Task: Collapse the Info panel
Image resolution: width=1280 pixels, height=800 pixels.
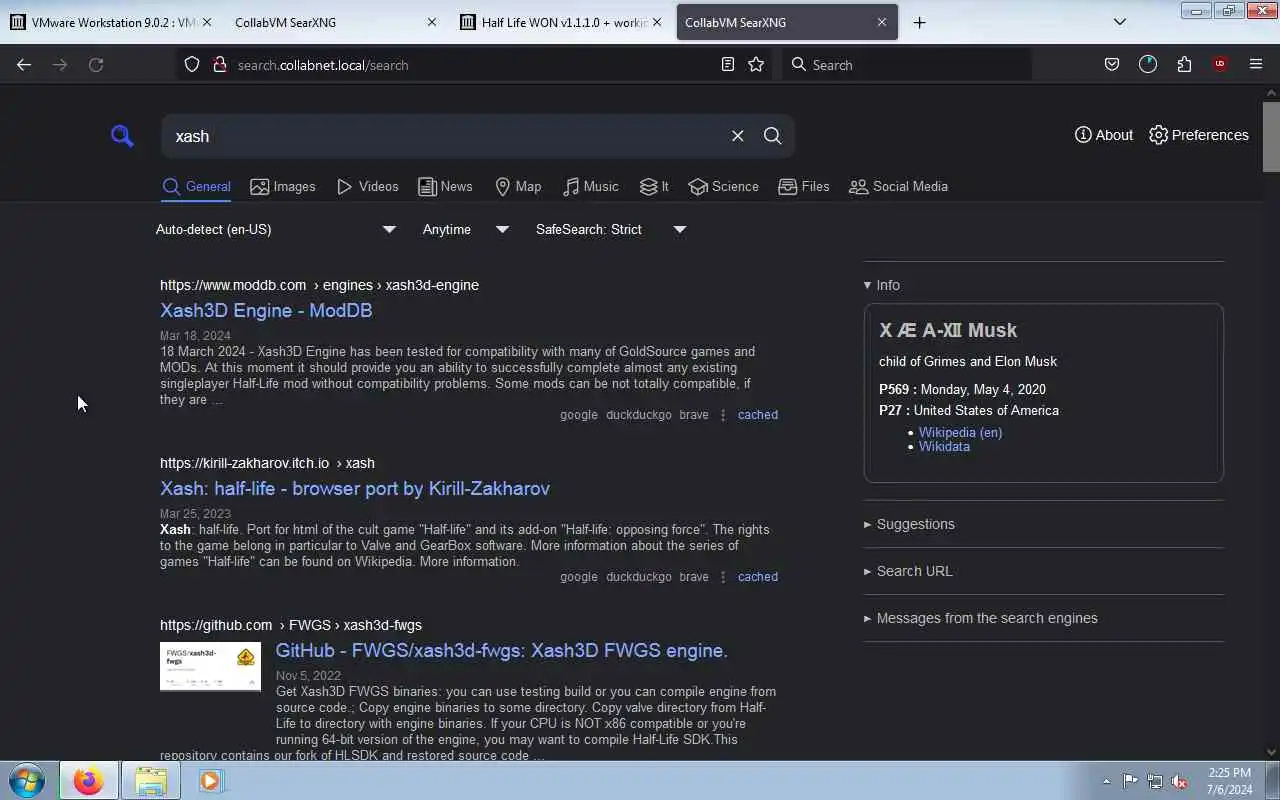Action: [x=882, y=285]
